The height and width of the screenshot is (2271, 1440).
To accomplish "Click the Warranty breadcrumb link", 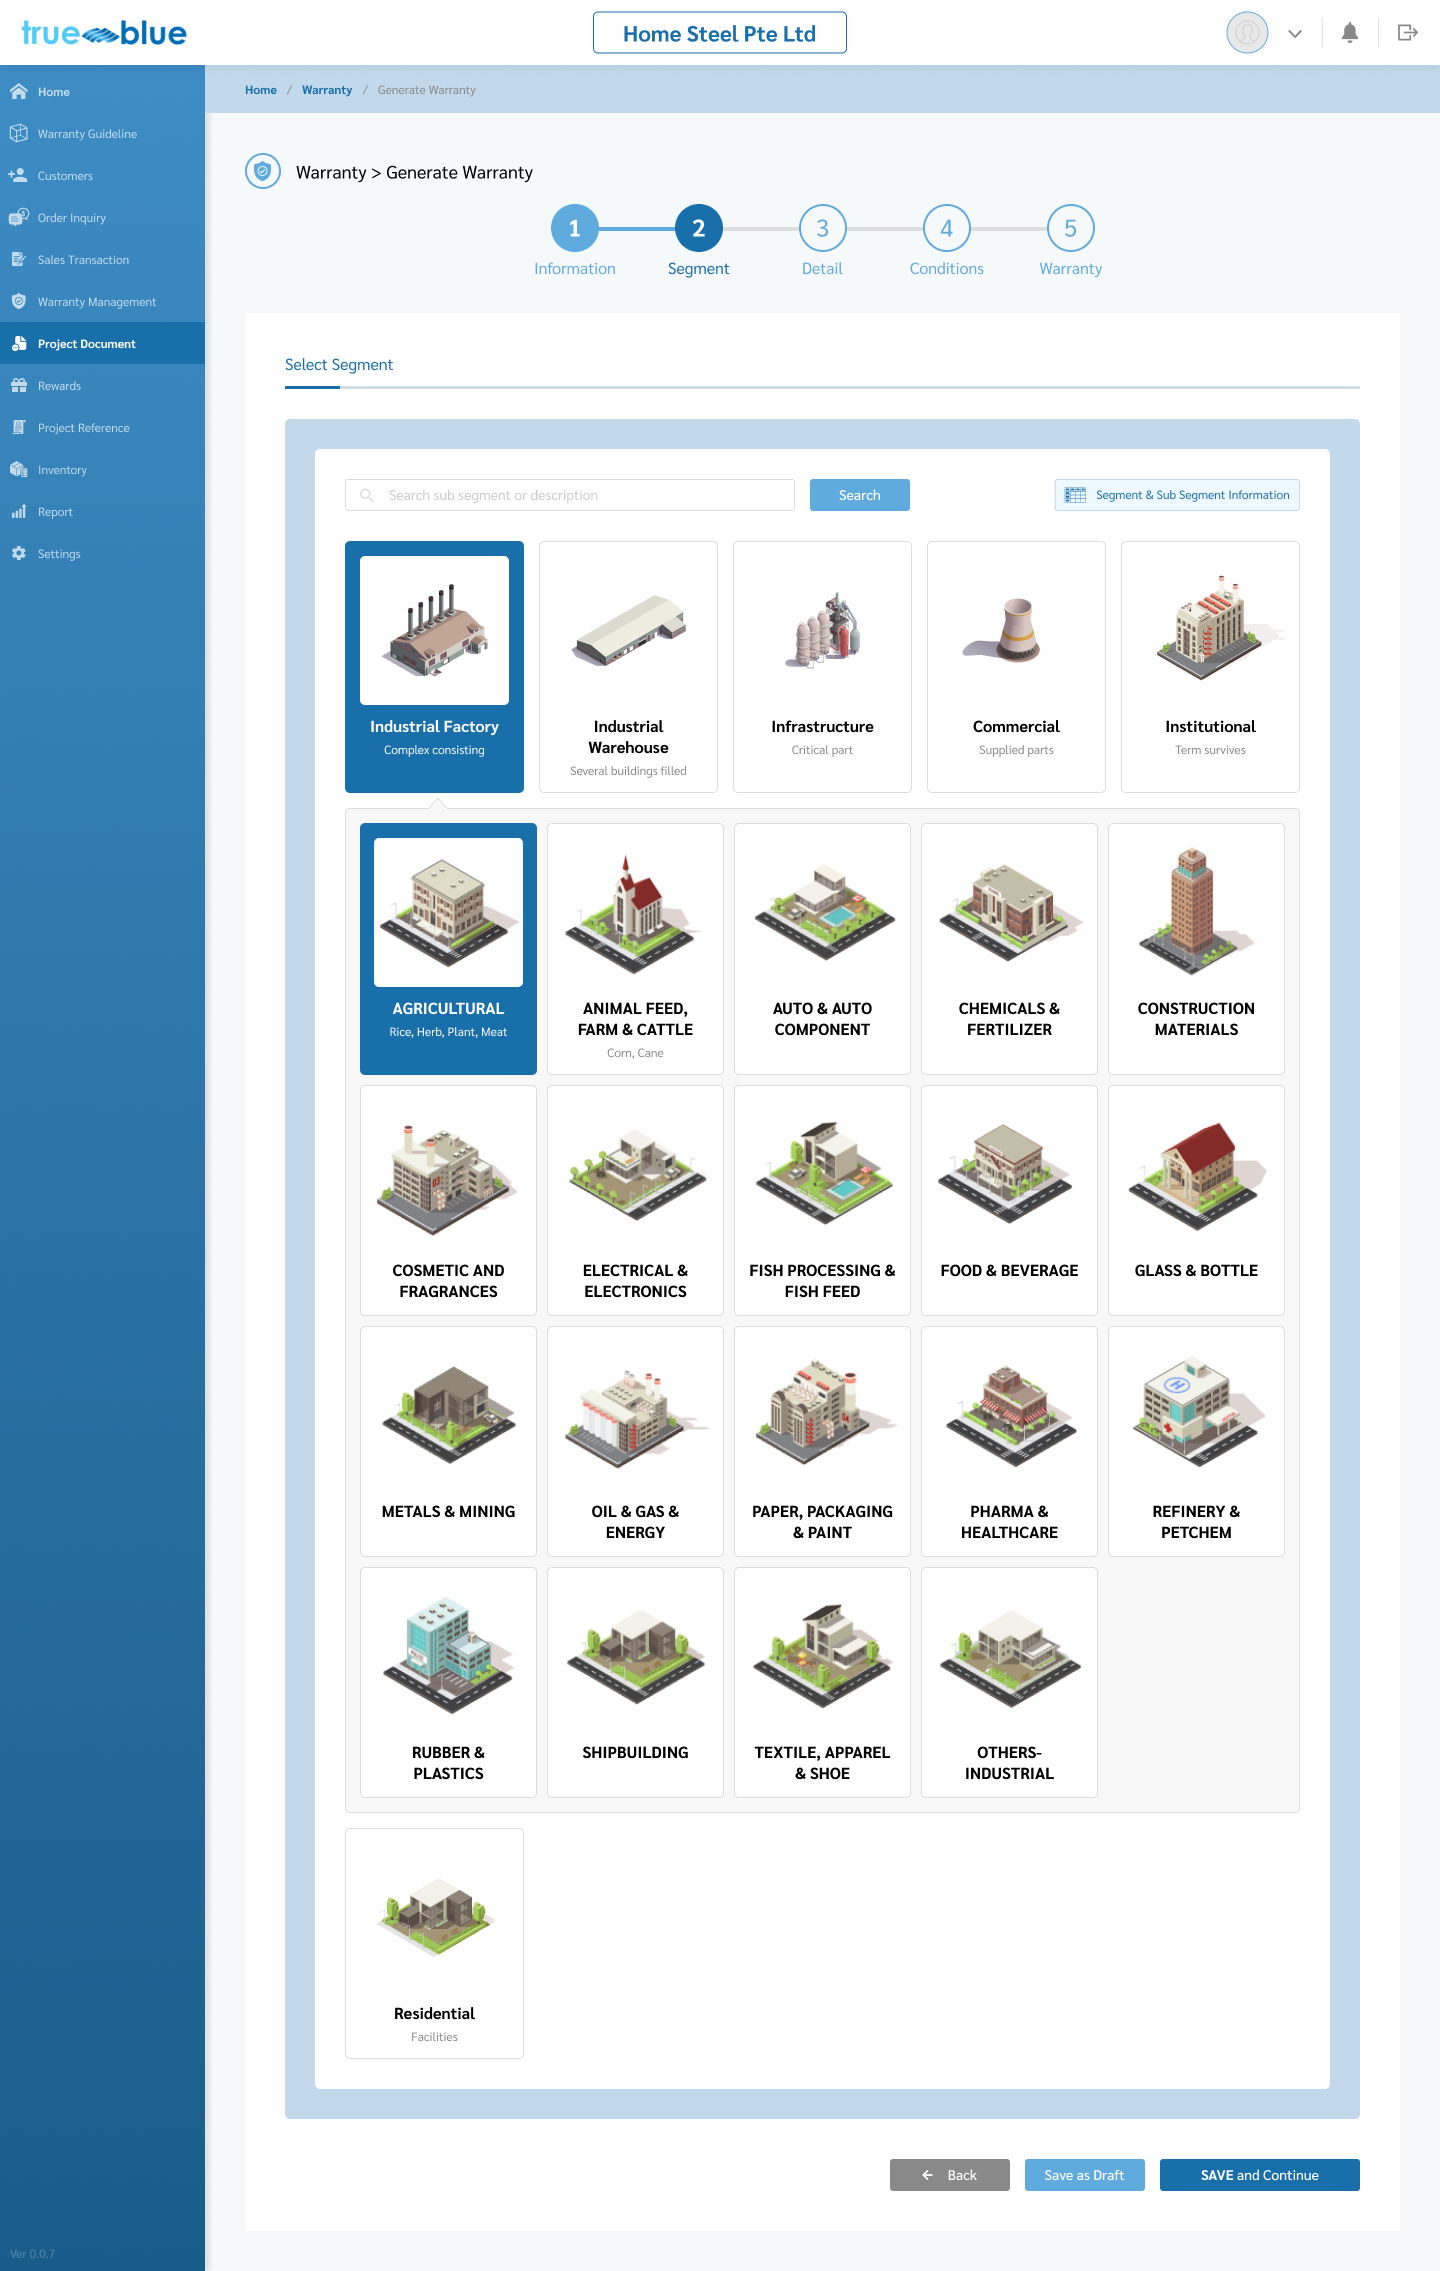I will 327,90.
